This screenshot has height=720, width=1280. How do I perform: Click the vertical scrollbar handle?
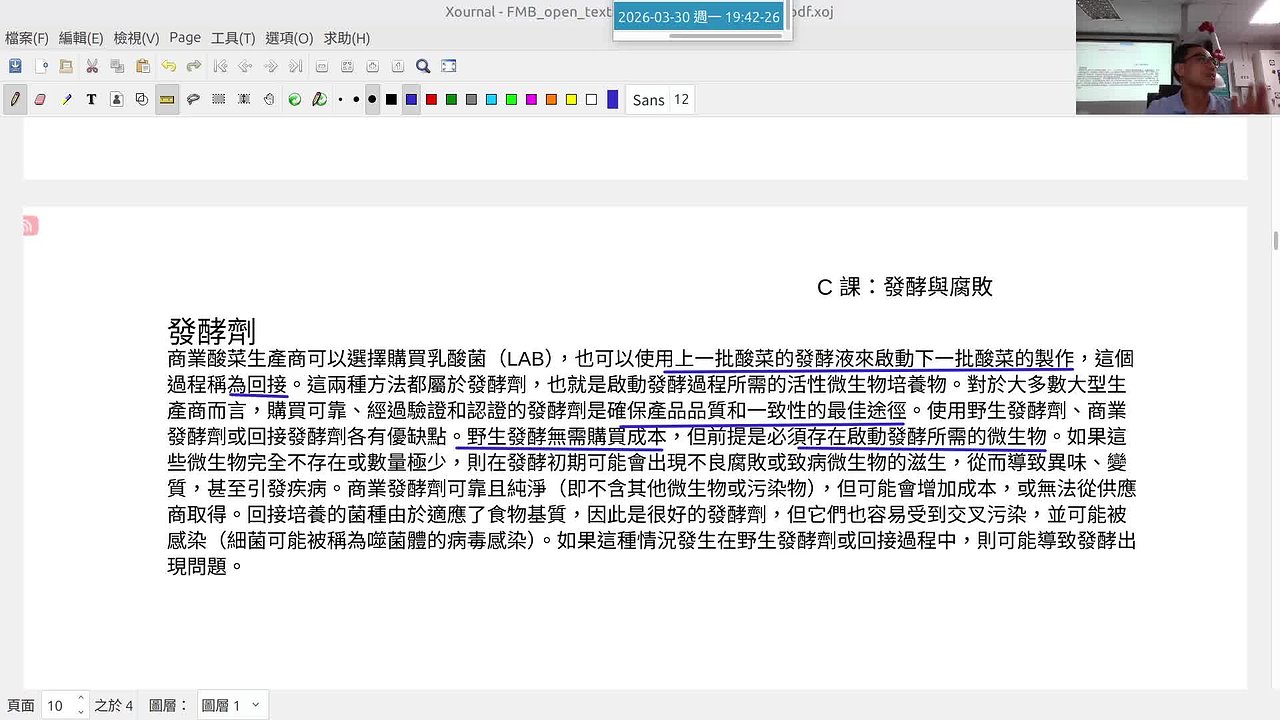[1275, 241]
